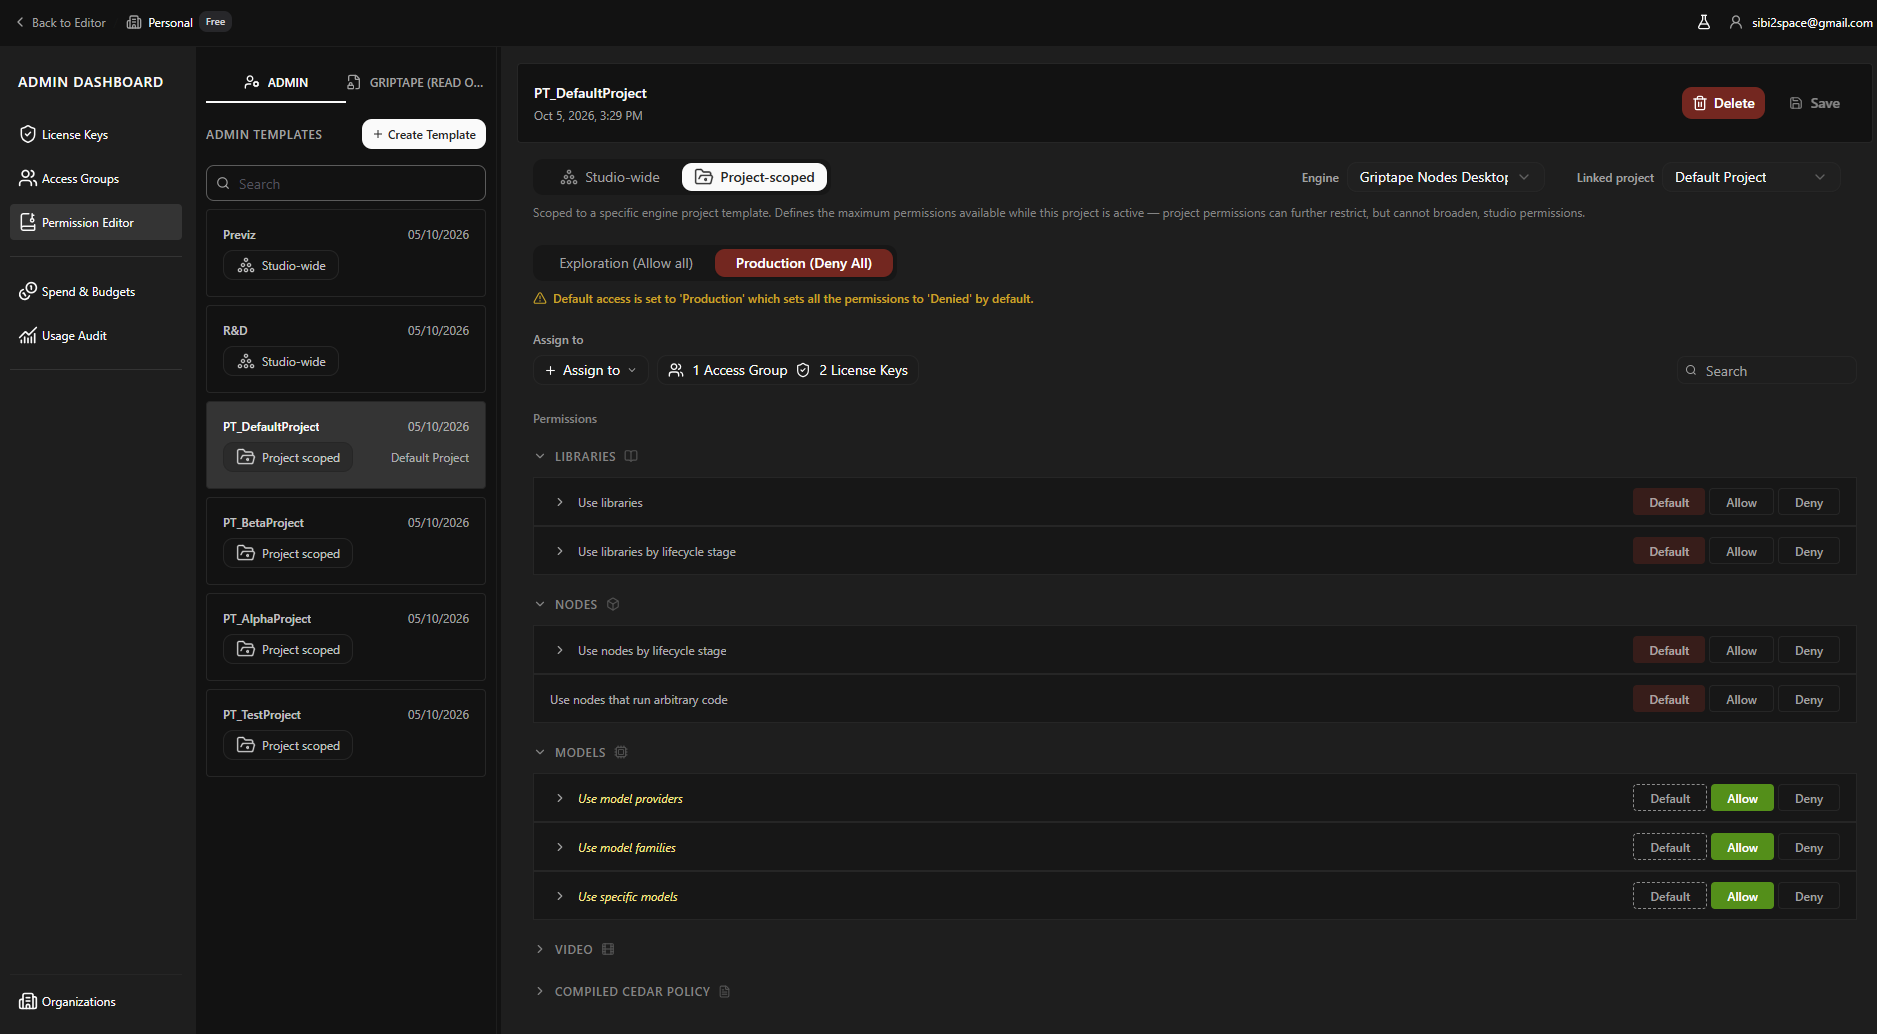The height and width of the screenshot is (1034, 1877).
Task: Open the Engine dropdown
Action: tap(1445, 177)
